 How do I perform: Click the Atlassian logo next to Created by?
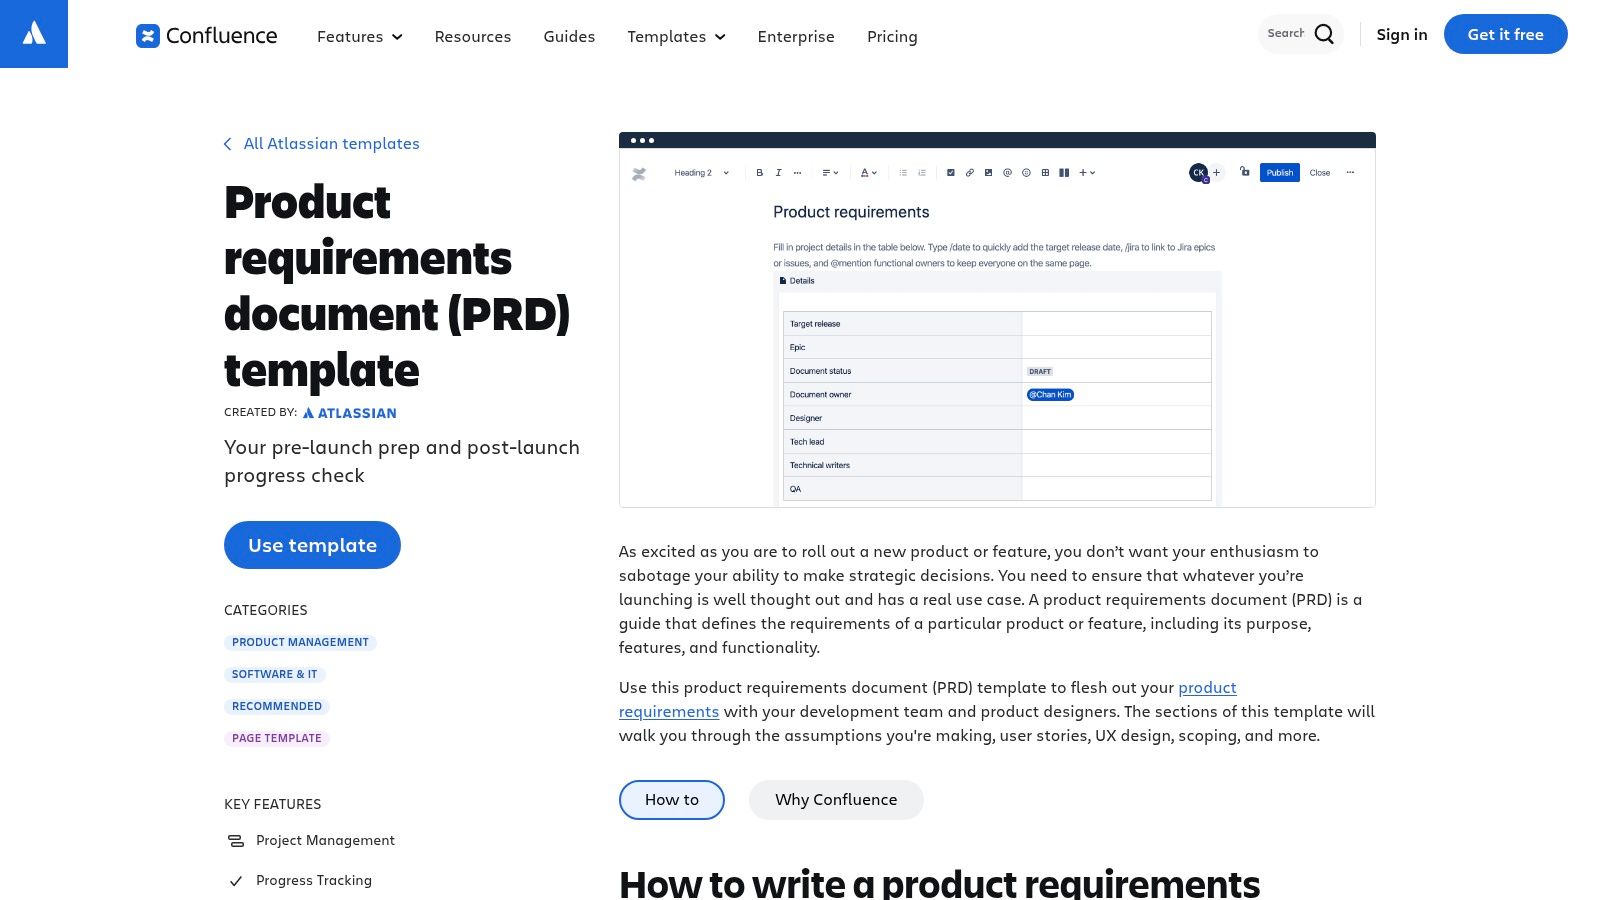click(350, 413)
